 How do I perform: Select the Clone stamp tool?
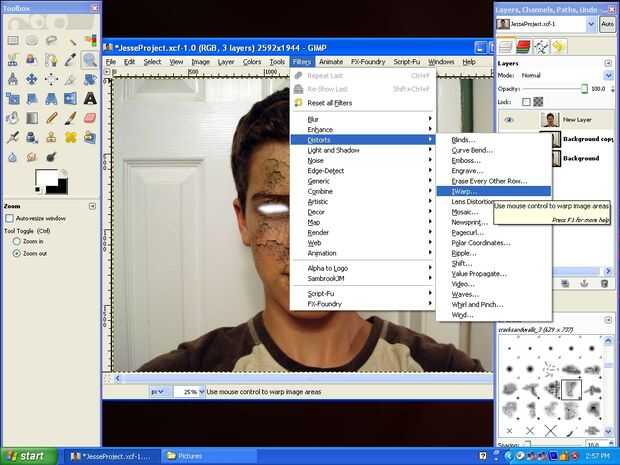(x=51, y=137)
